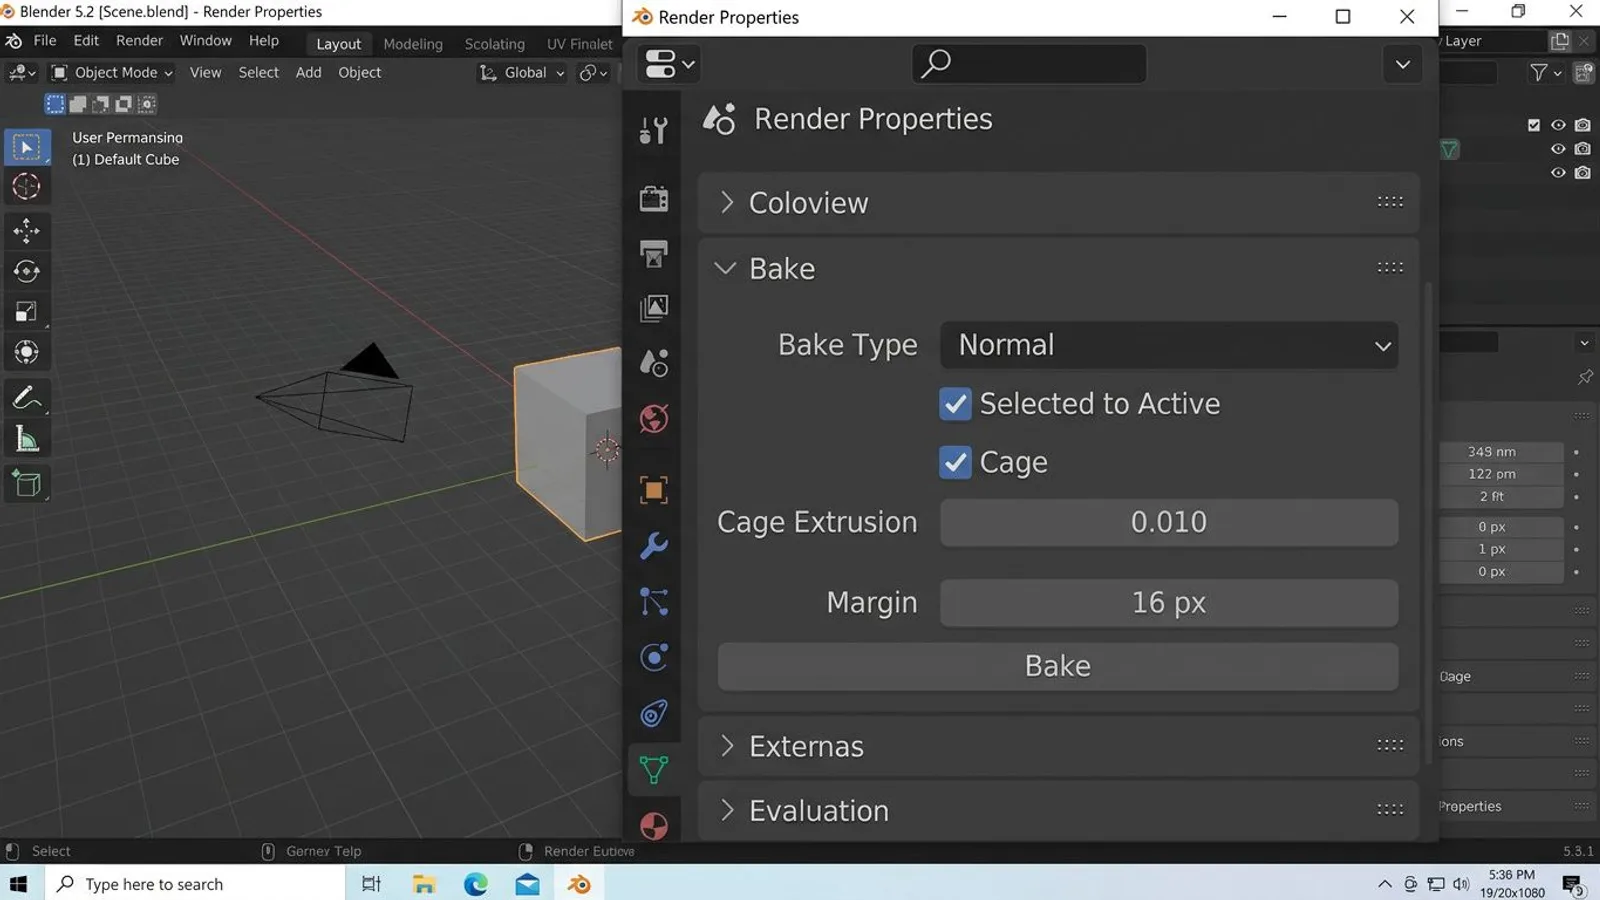The width and height of the screenshot is (1600, 900).
Task: Select the Add Cube tool
Action: [27, 484]
